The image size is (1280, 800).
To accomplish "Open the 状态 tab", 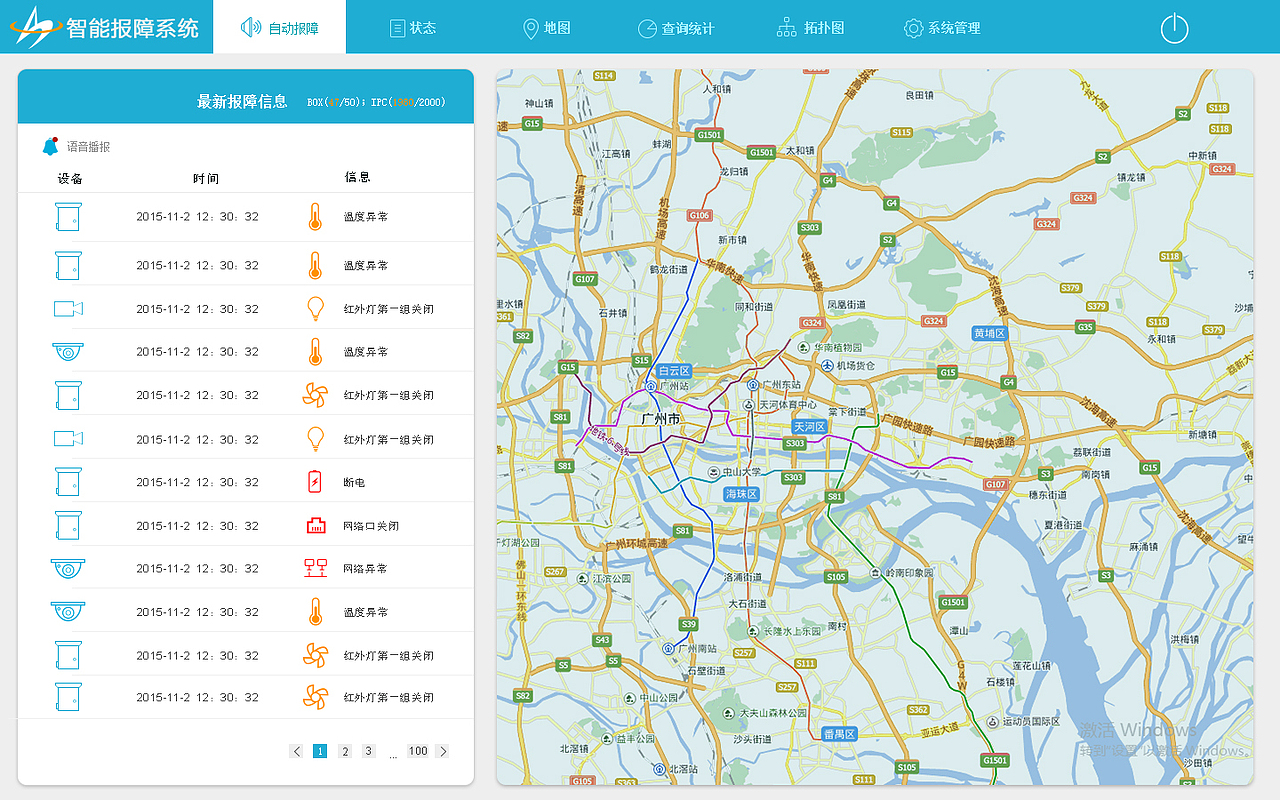I will pyautogui.click(x=413, y=27).
